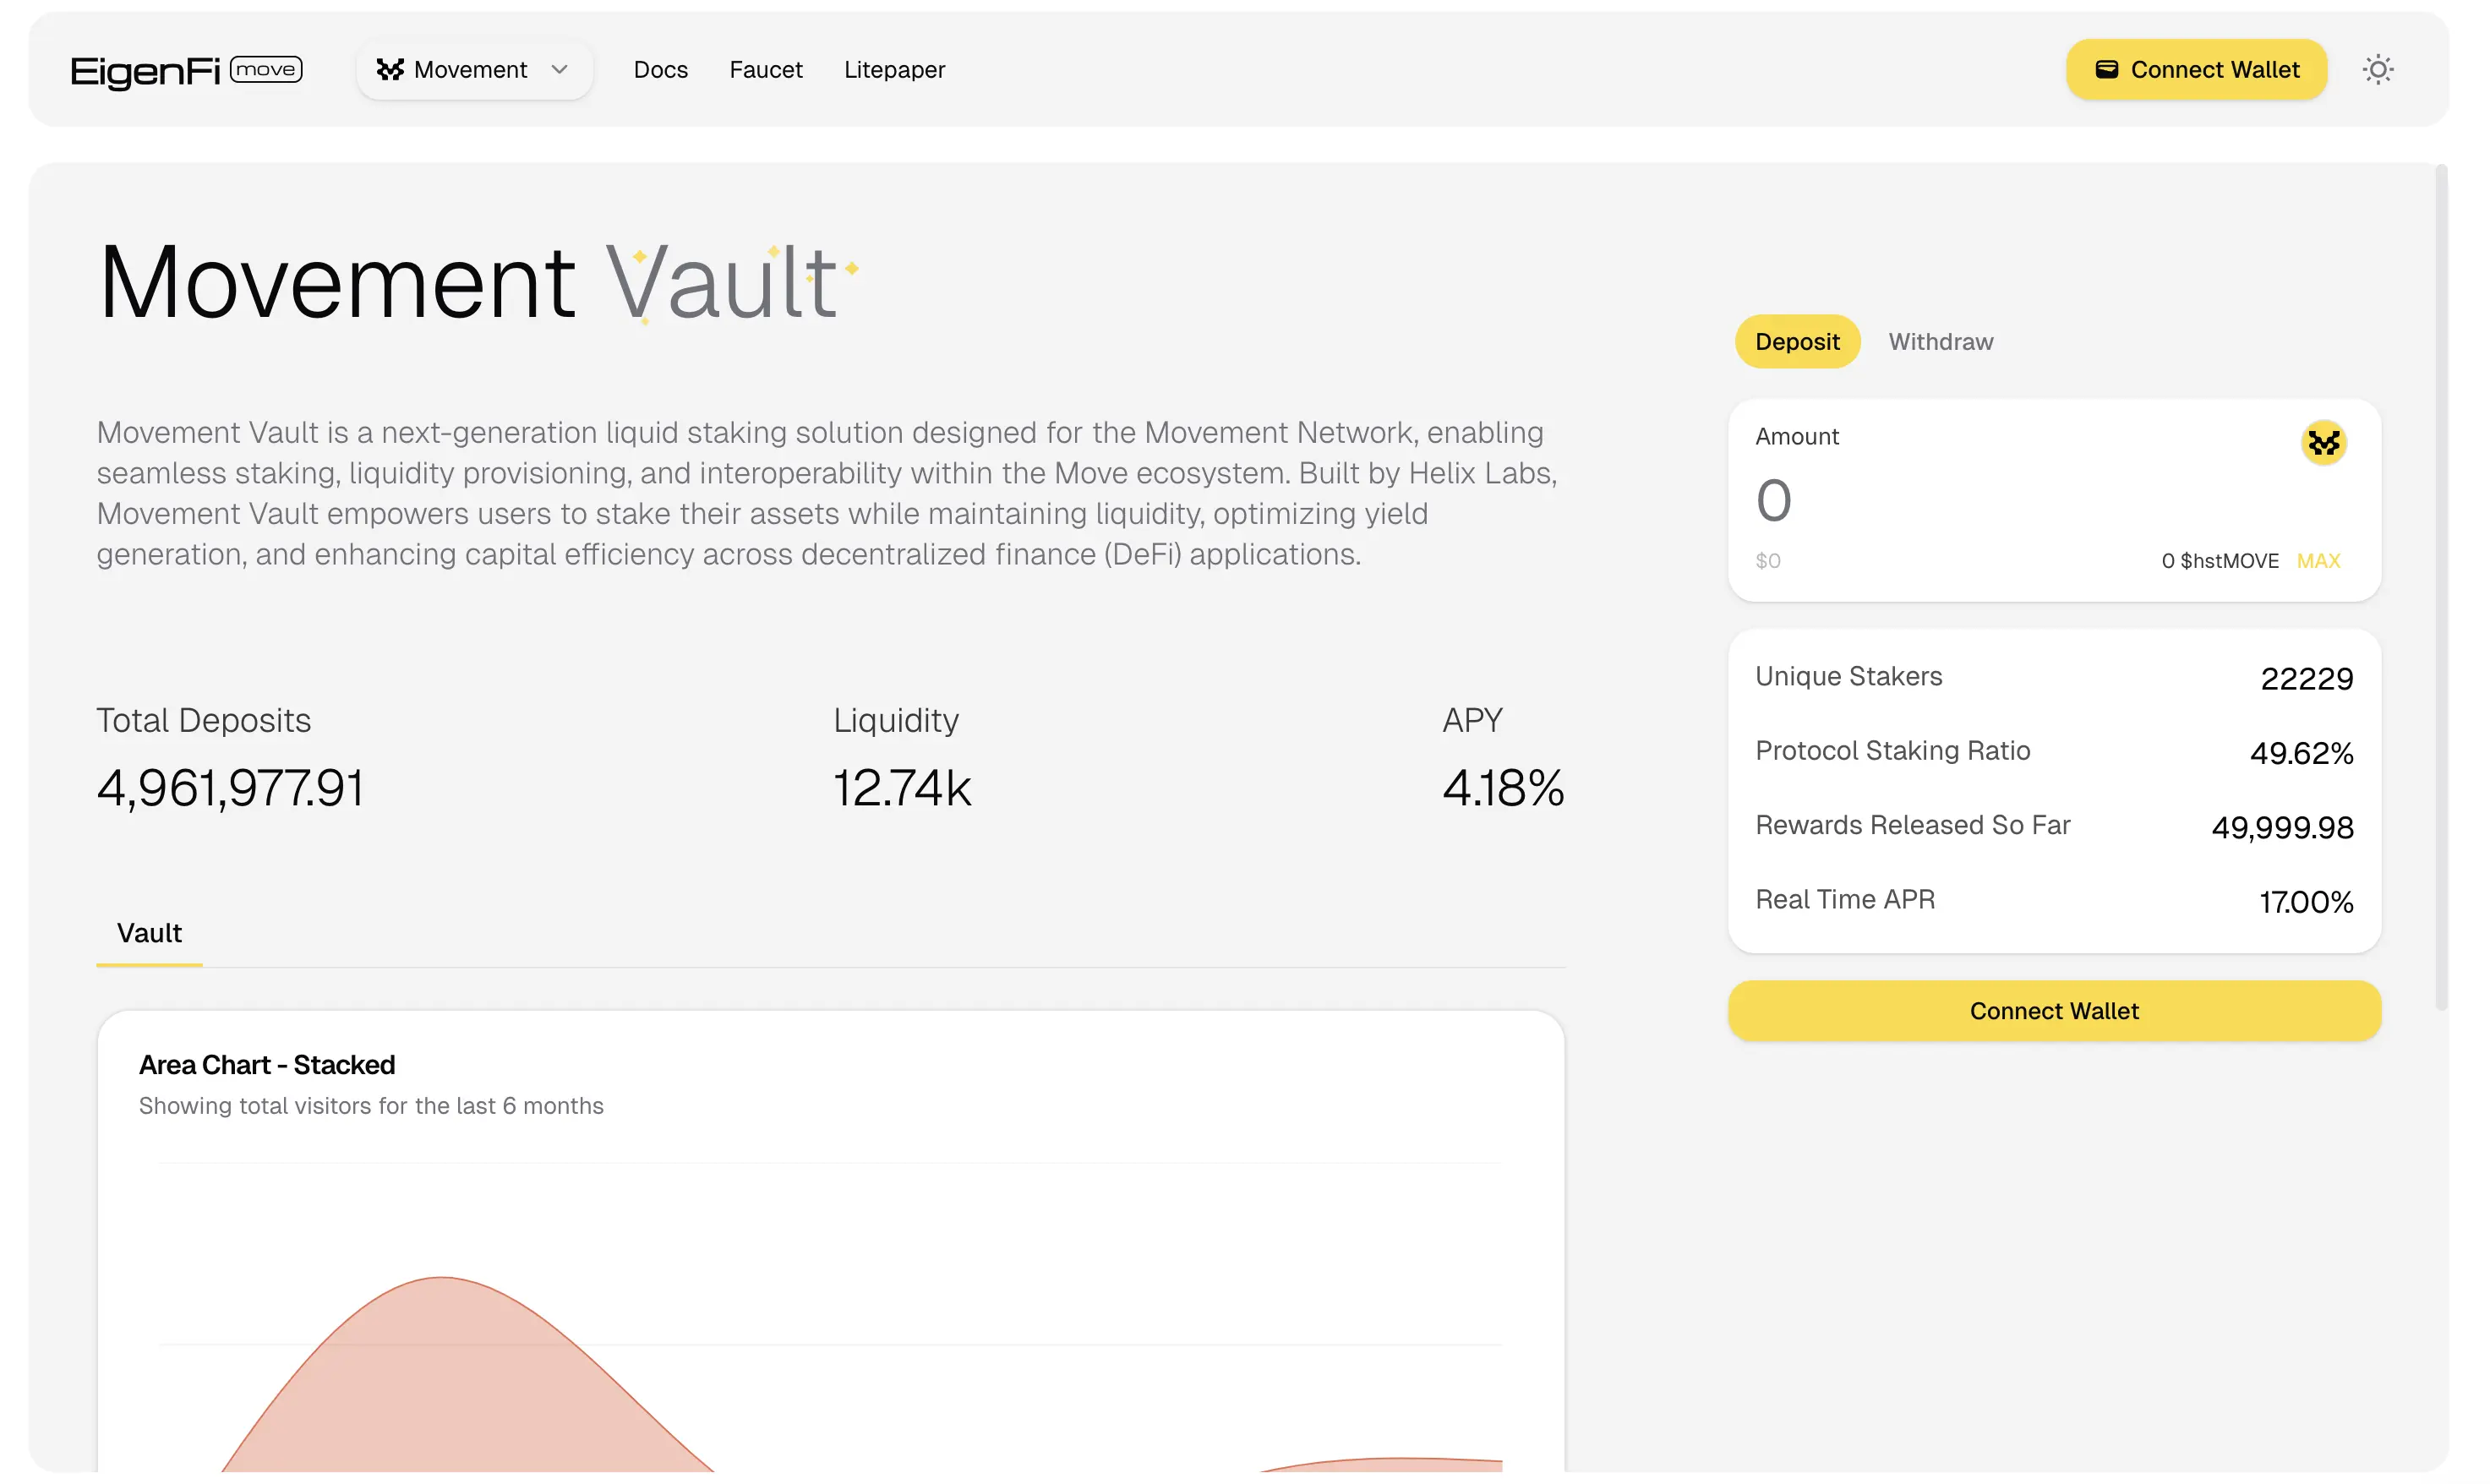Click the Movement Vault page heading

[468, 282]
